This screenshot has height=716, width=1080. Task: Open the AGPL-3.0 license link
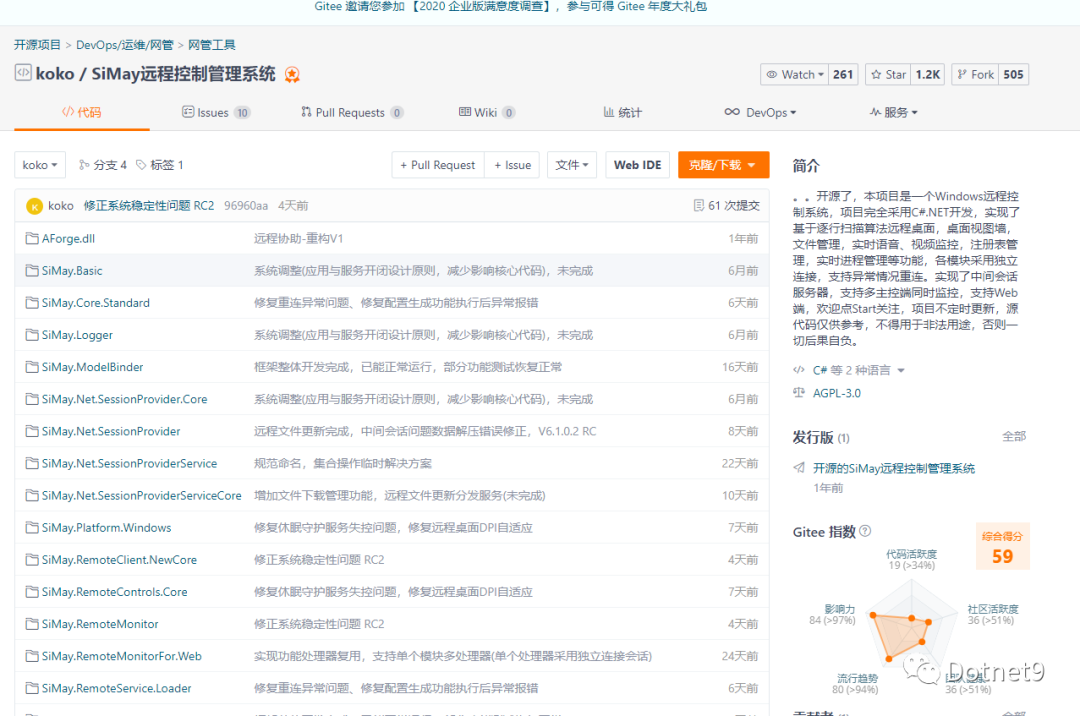pos(837,393)
